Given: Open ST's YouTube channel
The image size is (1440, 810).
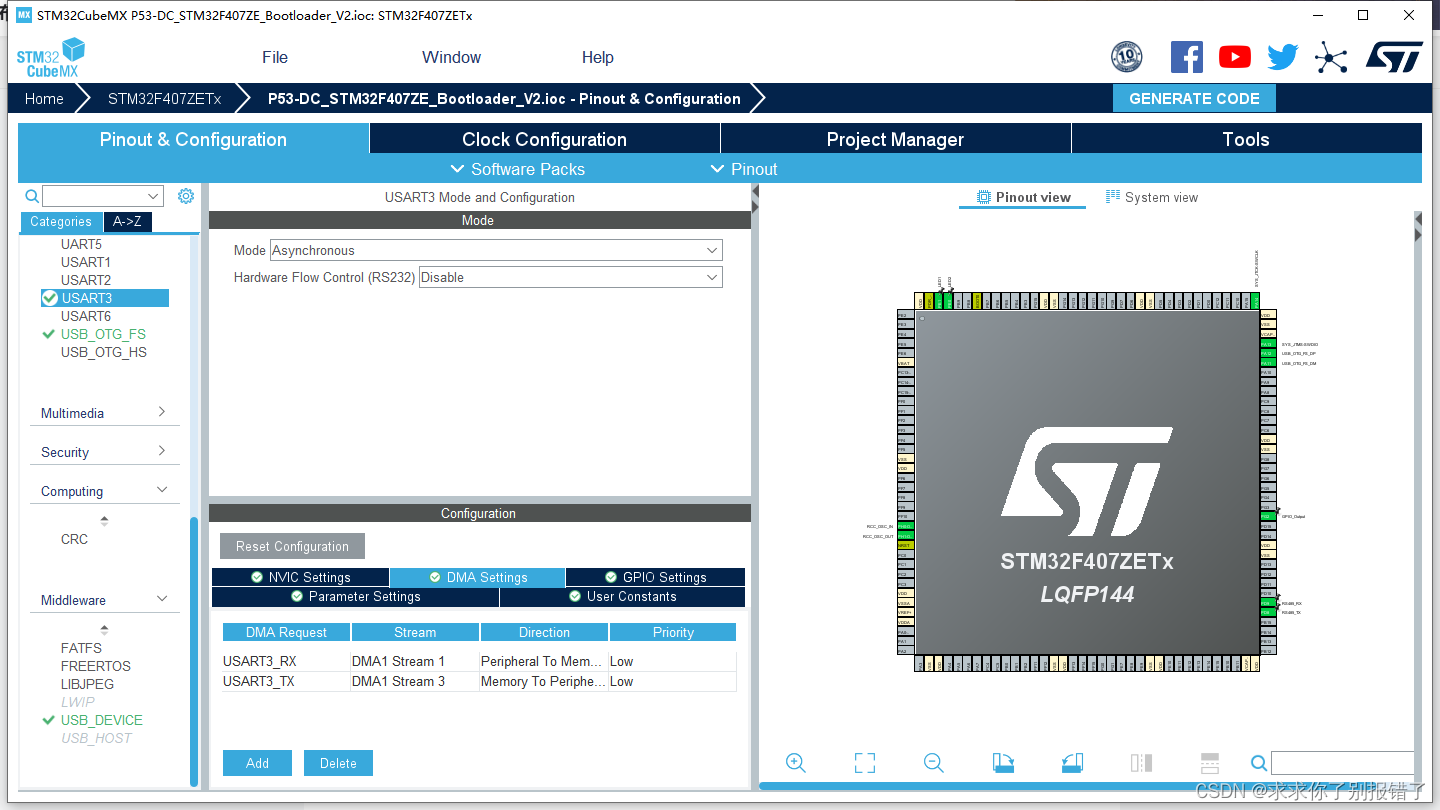Looking at the screenshot, I should [x=1234, y=57].
